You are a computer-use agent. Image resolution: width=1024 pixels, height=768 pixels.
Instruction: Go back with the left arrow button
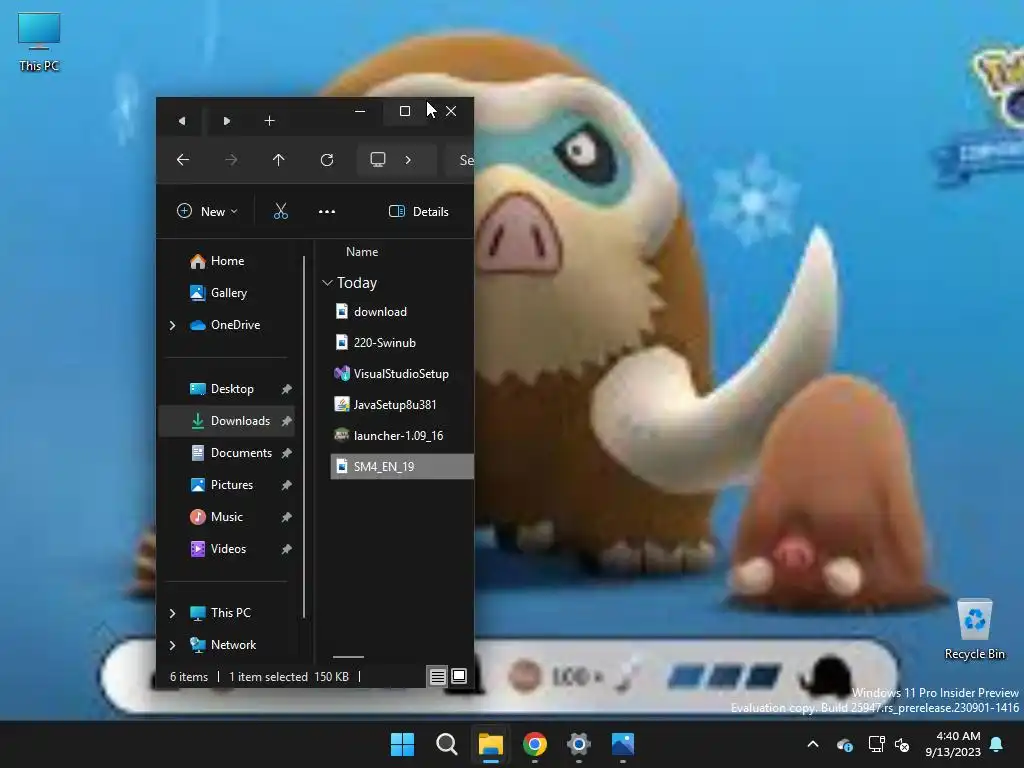point(183,159)
